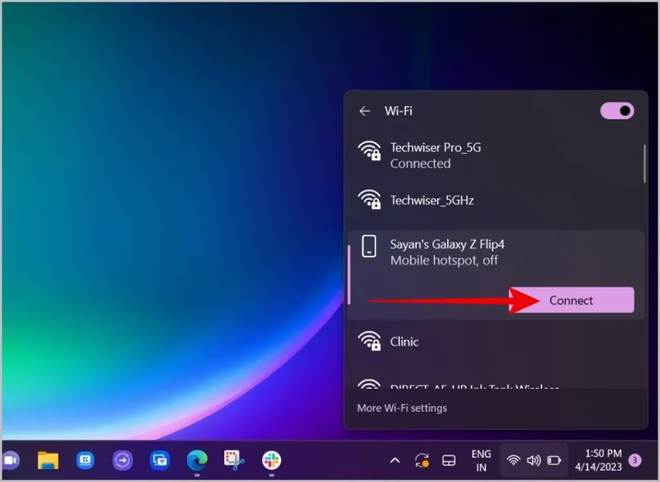
Task: Click the touchpad tray icon
Action: click(x=449, y=461)
